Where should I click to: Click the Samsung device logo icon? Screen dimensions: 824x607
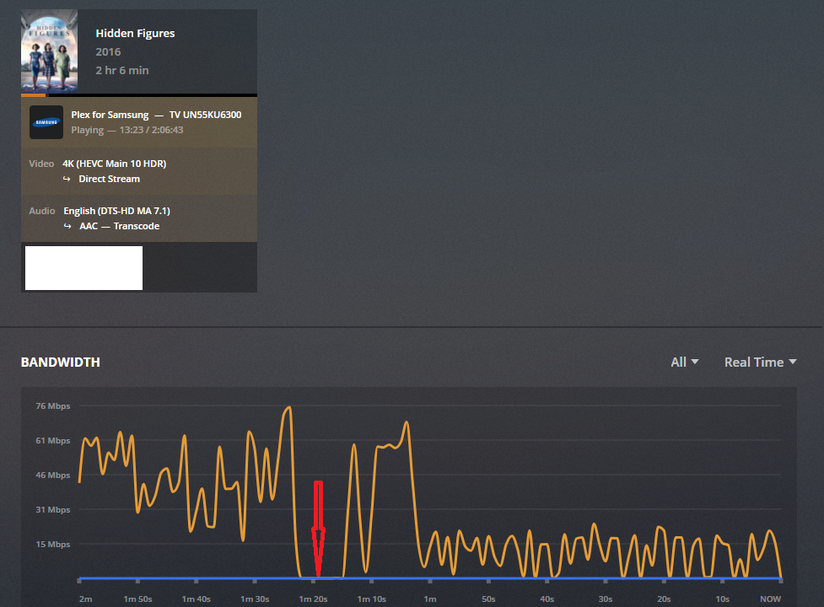click(46, 122)
